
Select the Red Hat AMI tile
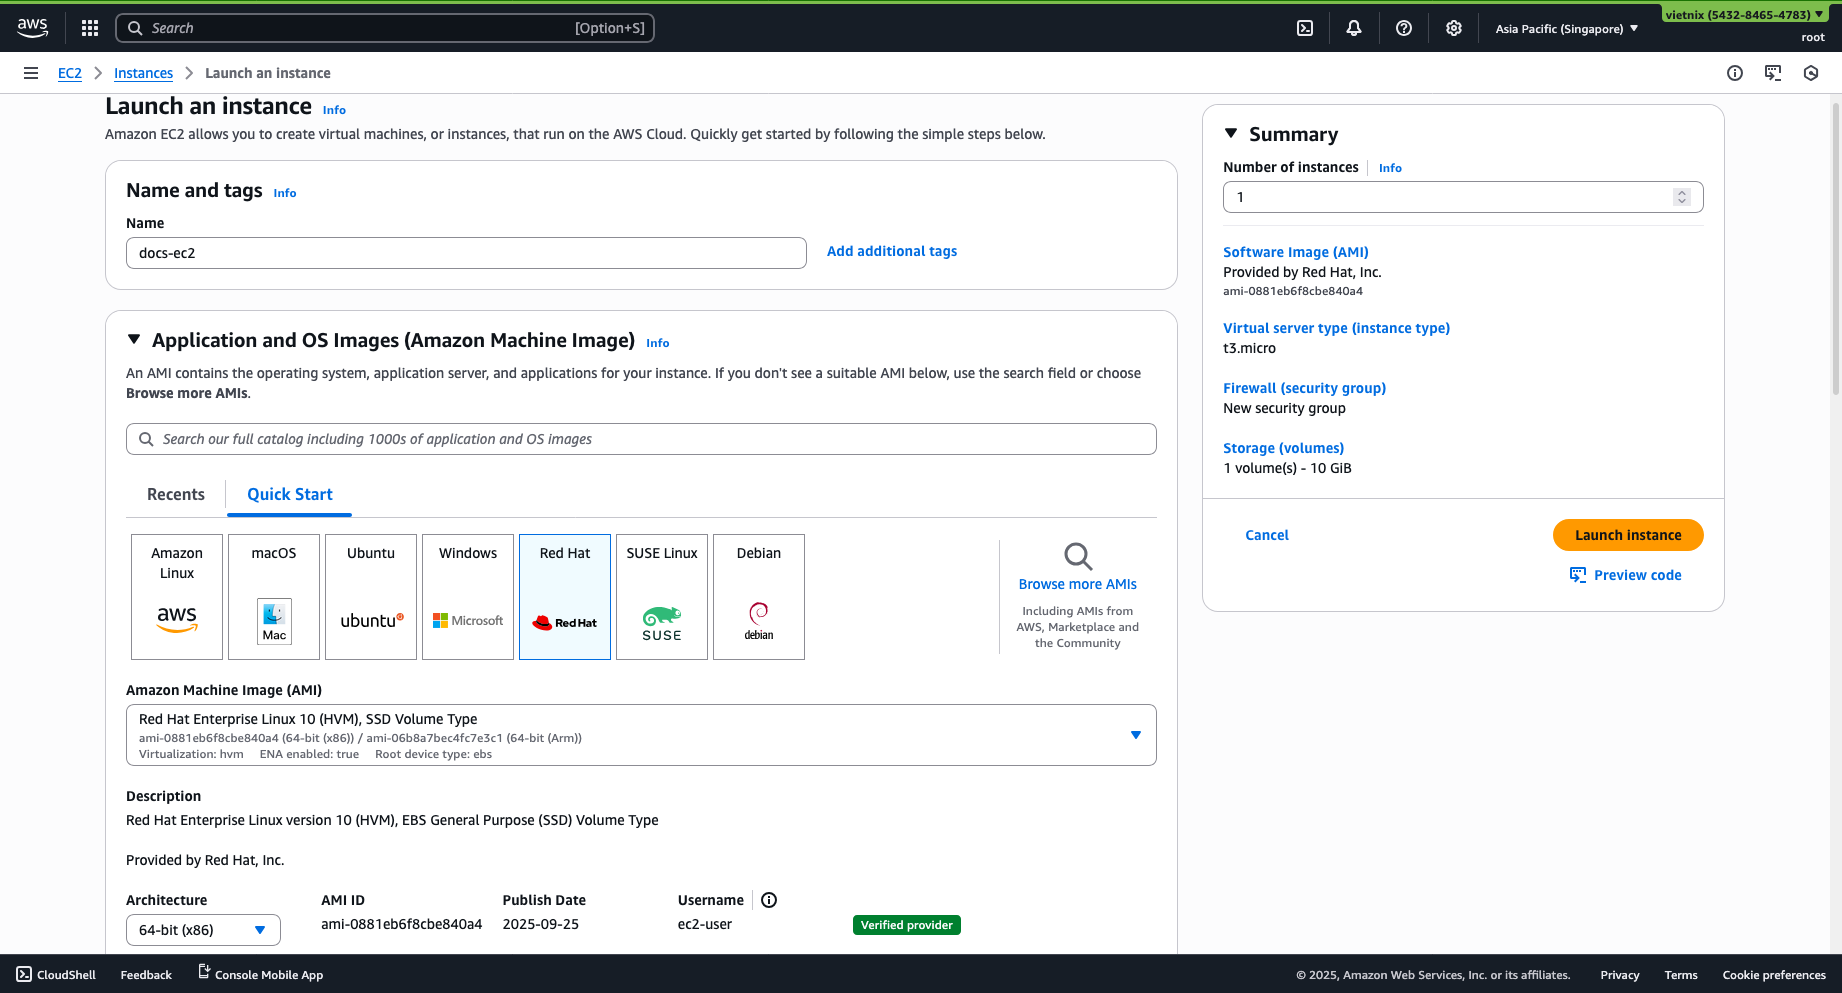click(x=564, y=596)
